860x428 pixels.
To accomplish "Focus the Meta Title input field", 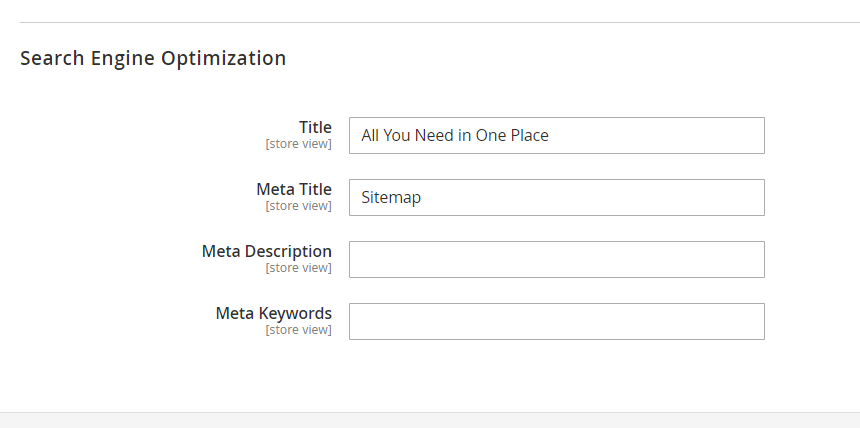I will pos(557,198).
